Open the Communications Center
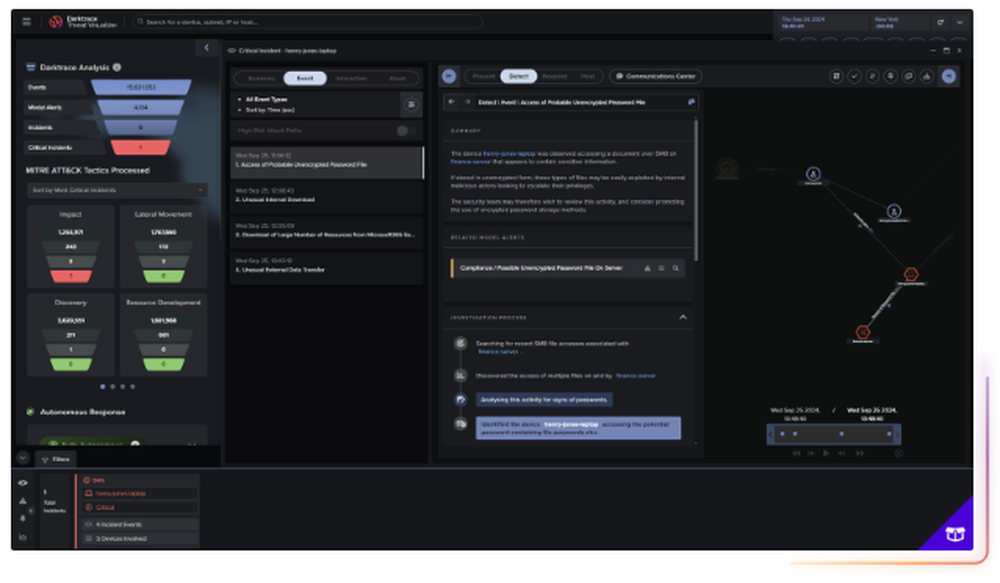Viewport: 1000px width, 583px height. click(x=656, y=76)
